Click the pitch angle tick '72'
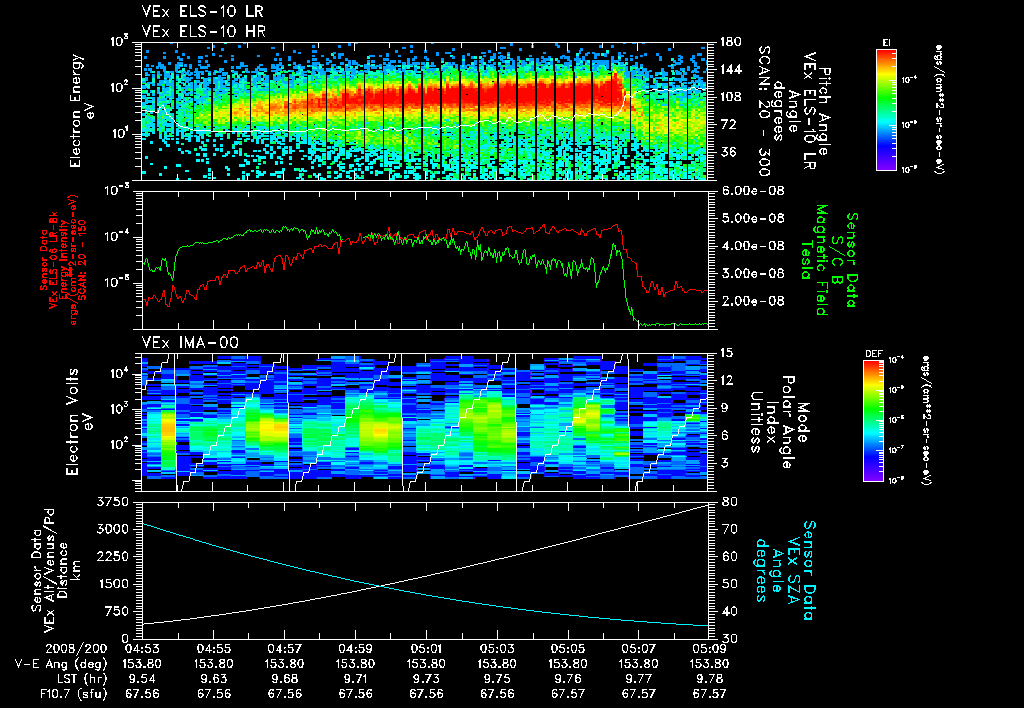This screenshot has width=1024, height=708. (x=728, y=124)
